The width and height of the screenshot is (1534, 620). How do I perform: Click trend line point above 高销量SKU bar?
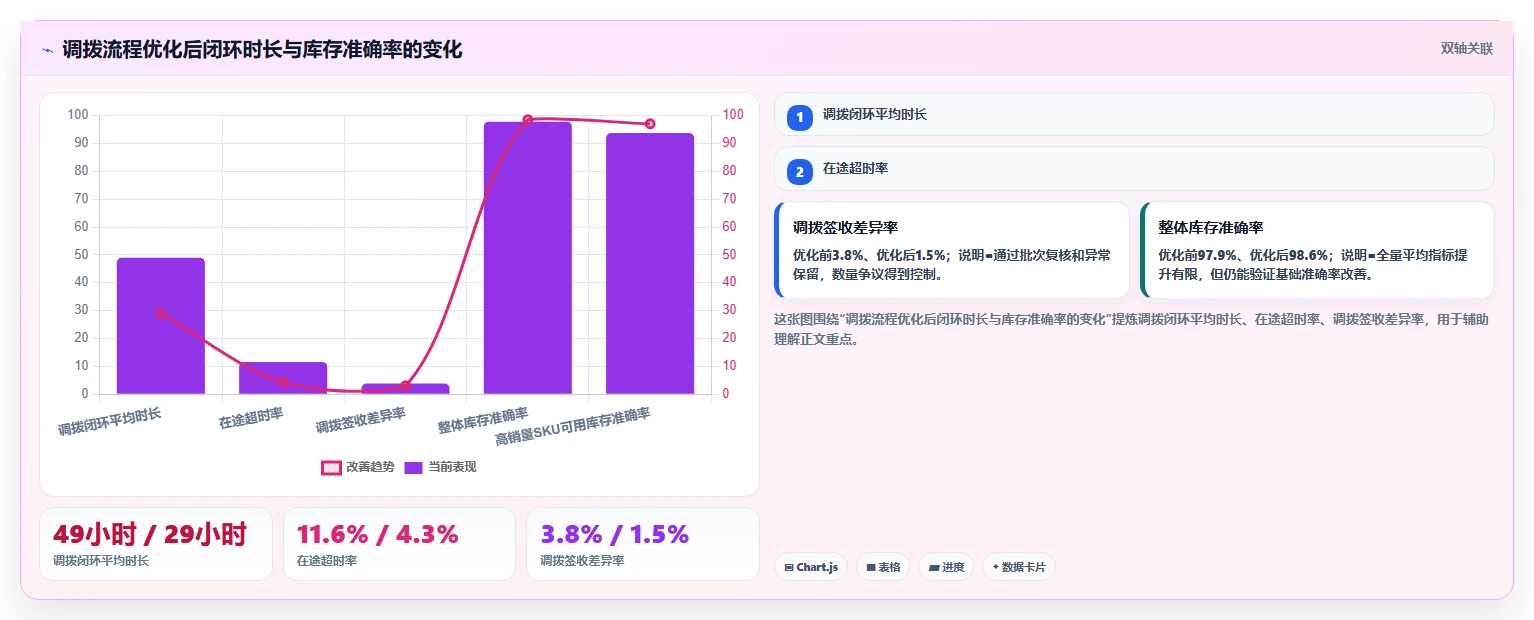[650, 124]
